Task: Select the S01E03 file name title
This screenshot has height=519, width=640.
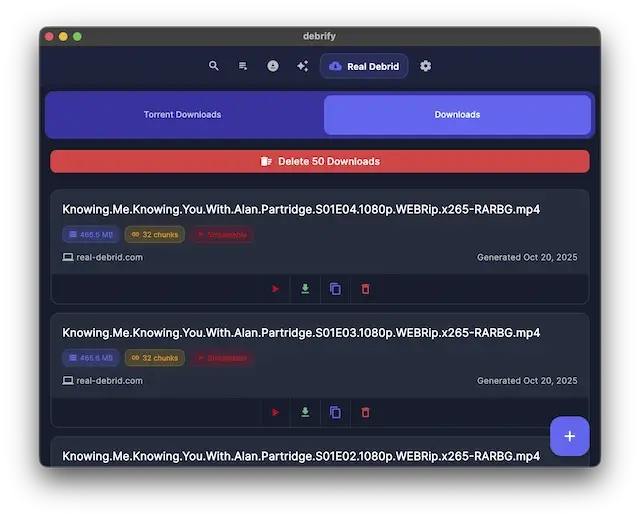Action: click(301, 333)
